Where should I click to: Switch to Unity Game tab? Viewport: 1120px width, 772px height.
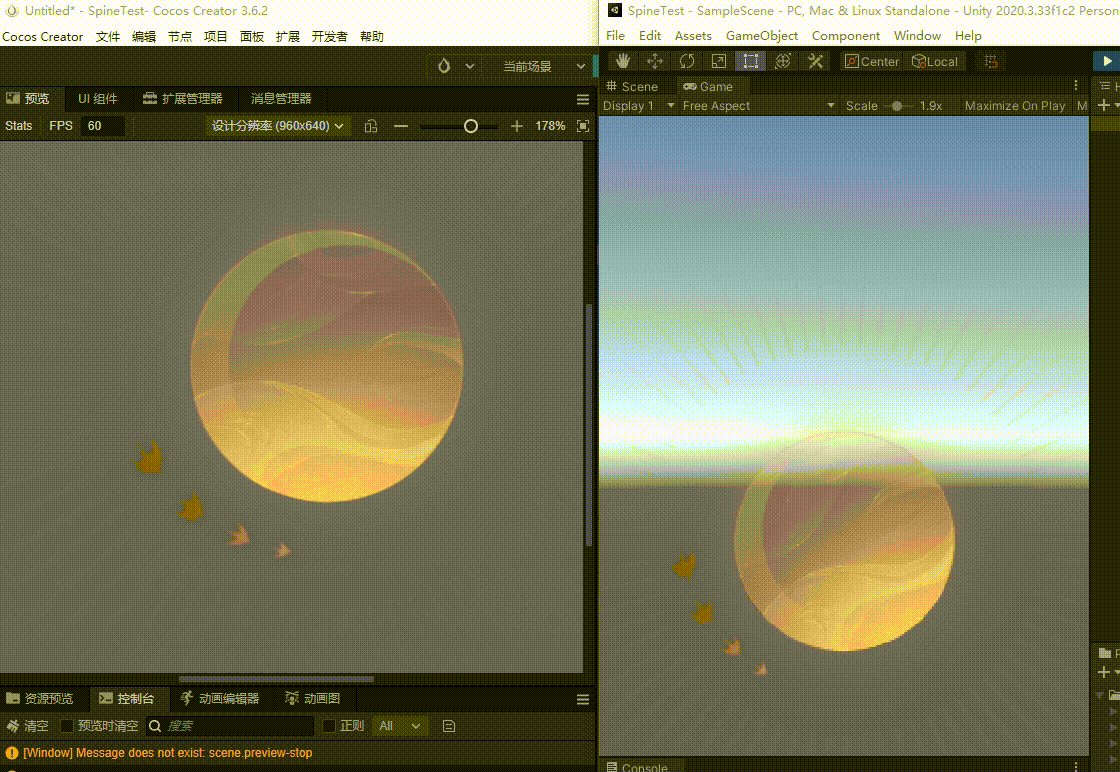click(708, 86)
